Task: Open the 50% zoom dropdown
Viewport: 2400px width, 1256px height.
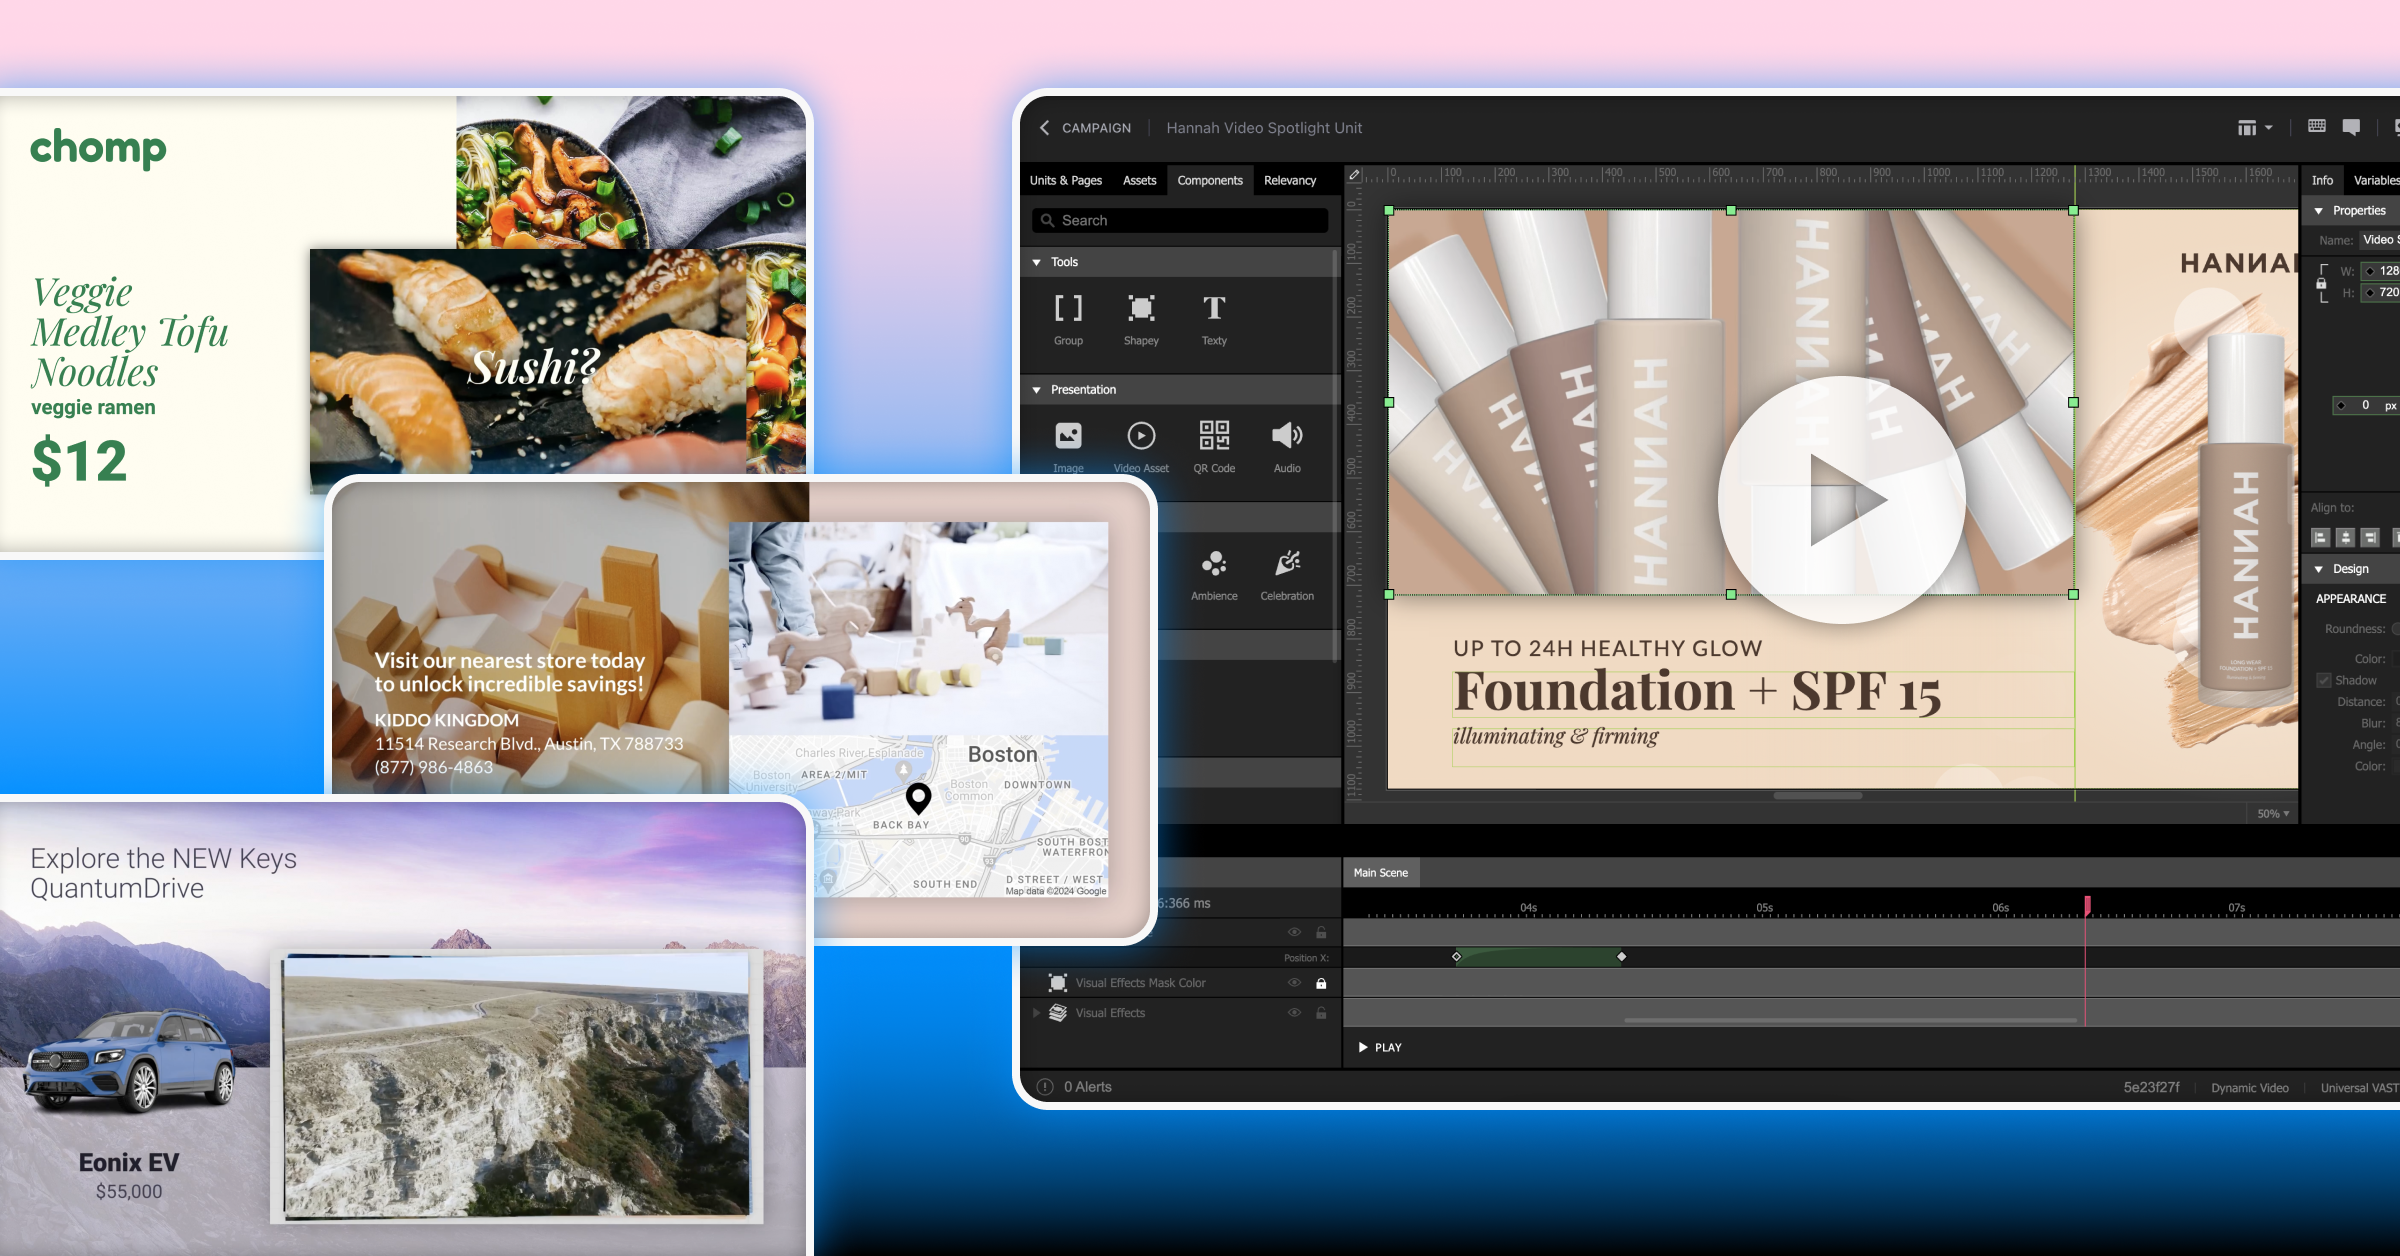Action: point(2273,814)
